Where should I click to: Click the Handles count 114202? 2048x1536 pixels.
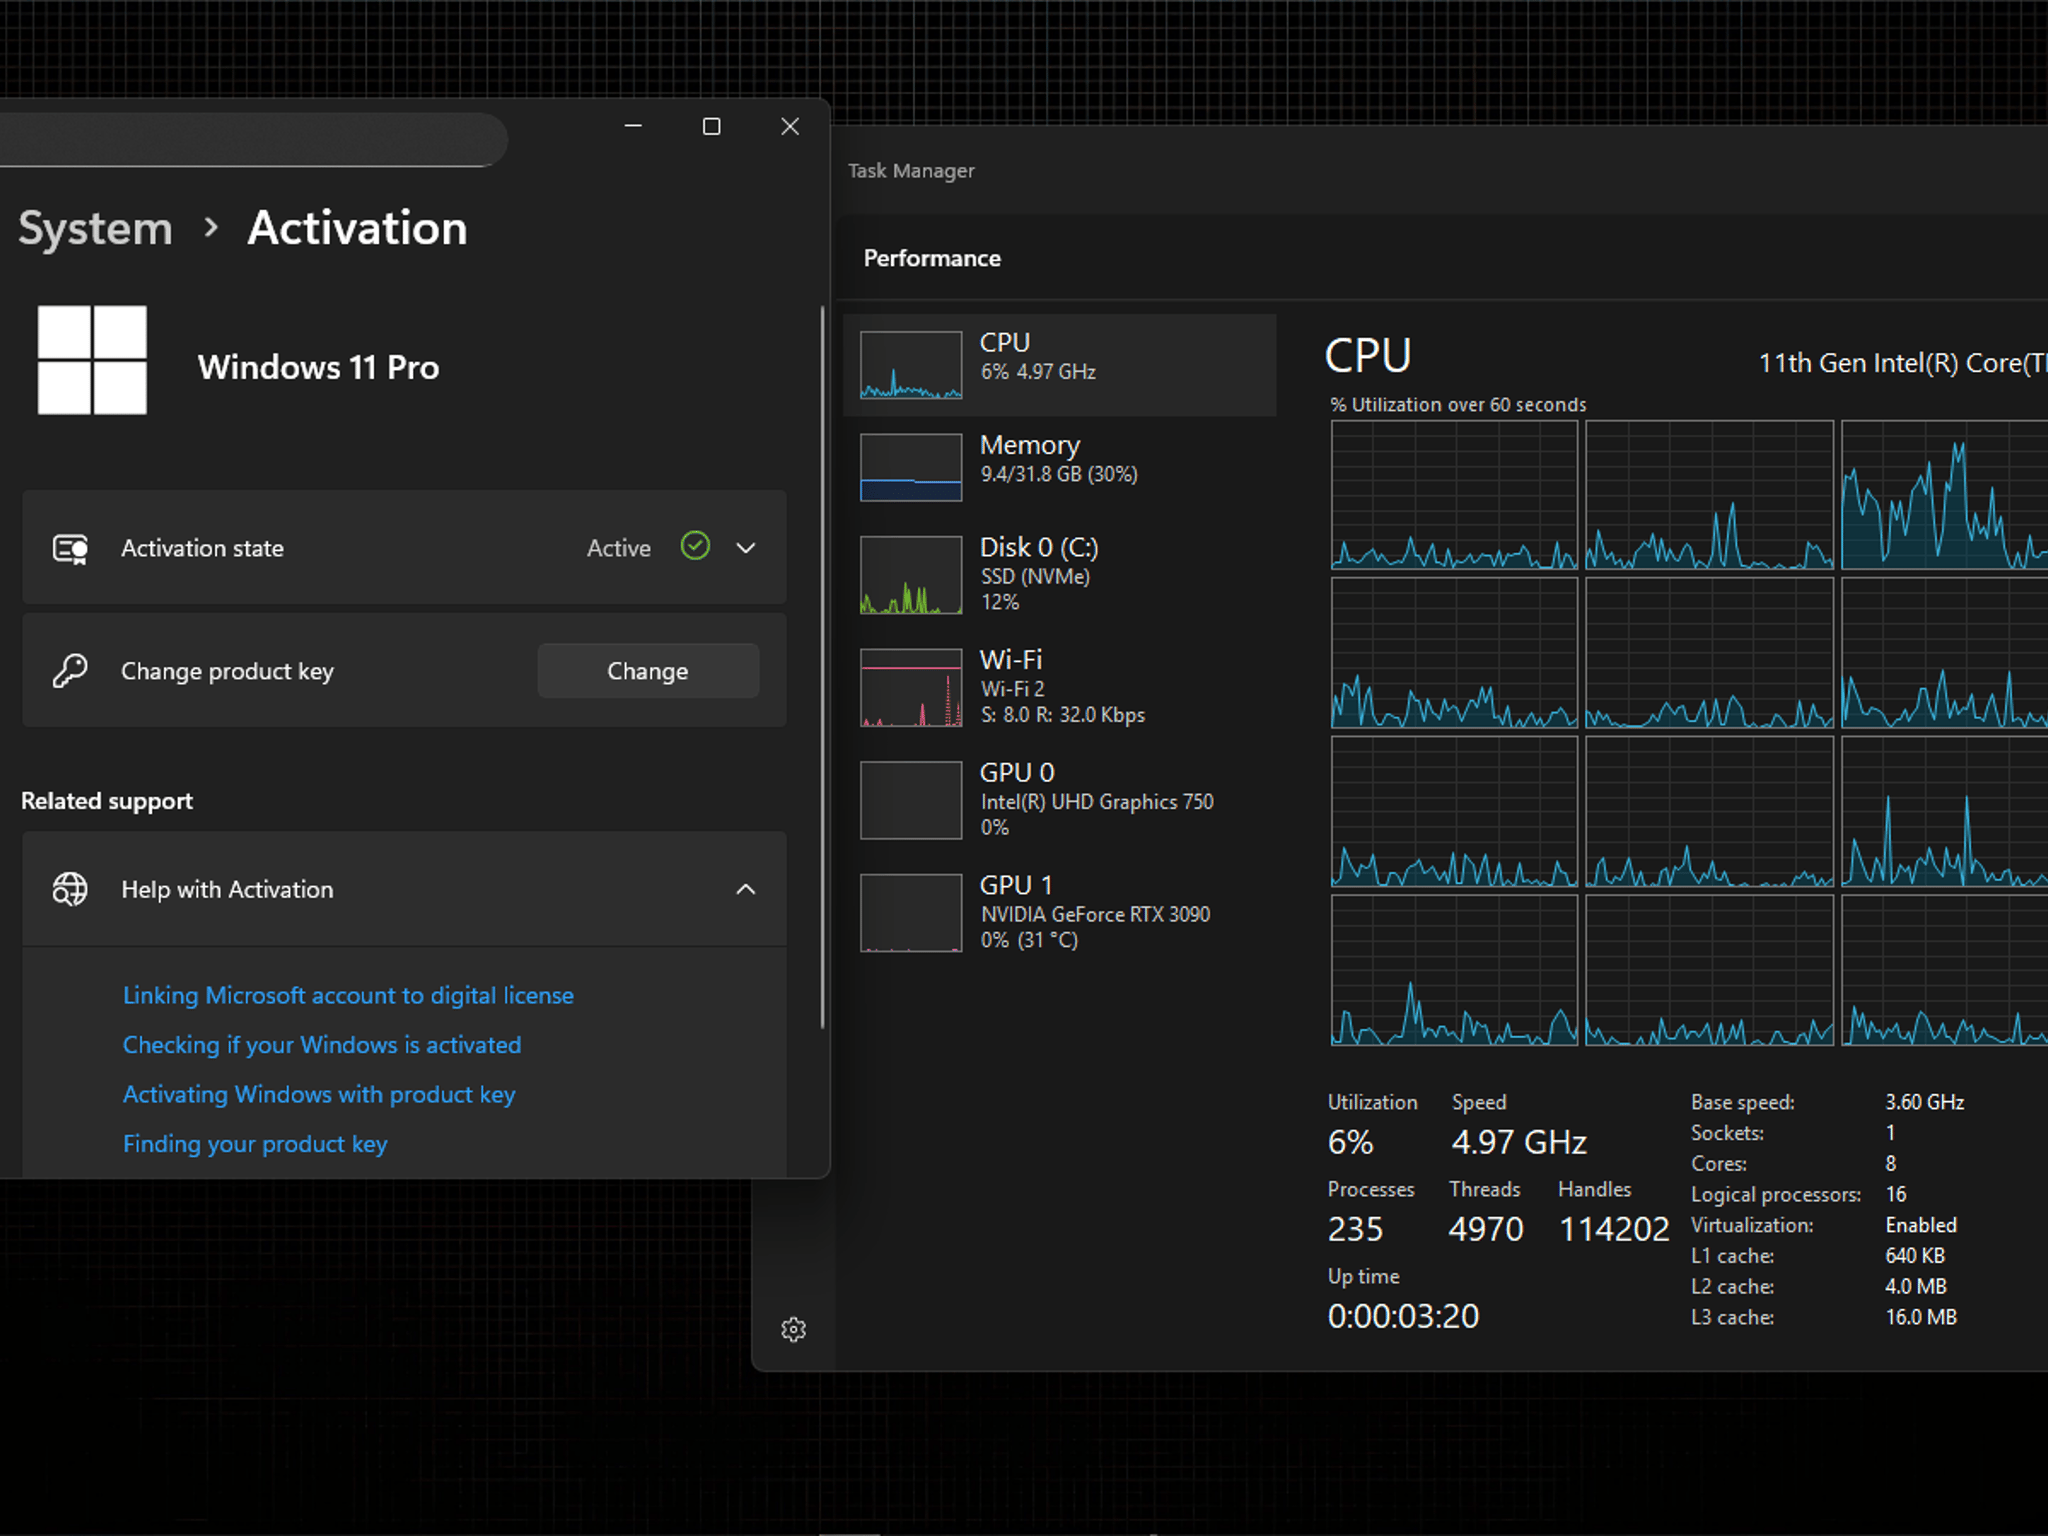tap(1614, 1229)
